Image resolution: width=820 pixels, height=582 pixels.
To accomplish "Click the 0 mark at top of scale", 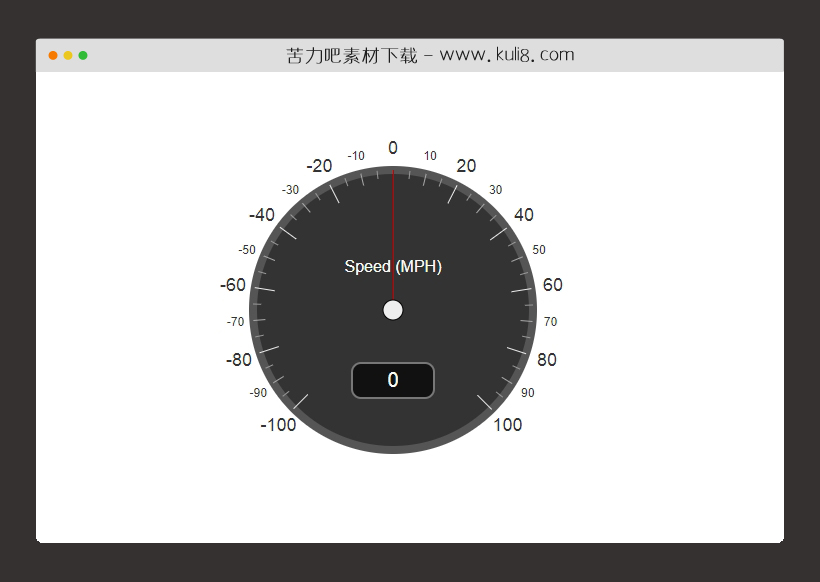I will (x=393, y=148).
